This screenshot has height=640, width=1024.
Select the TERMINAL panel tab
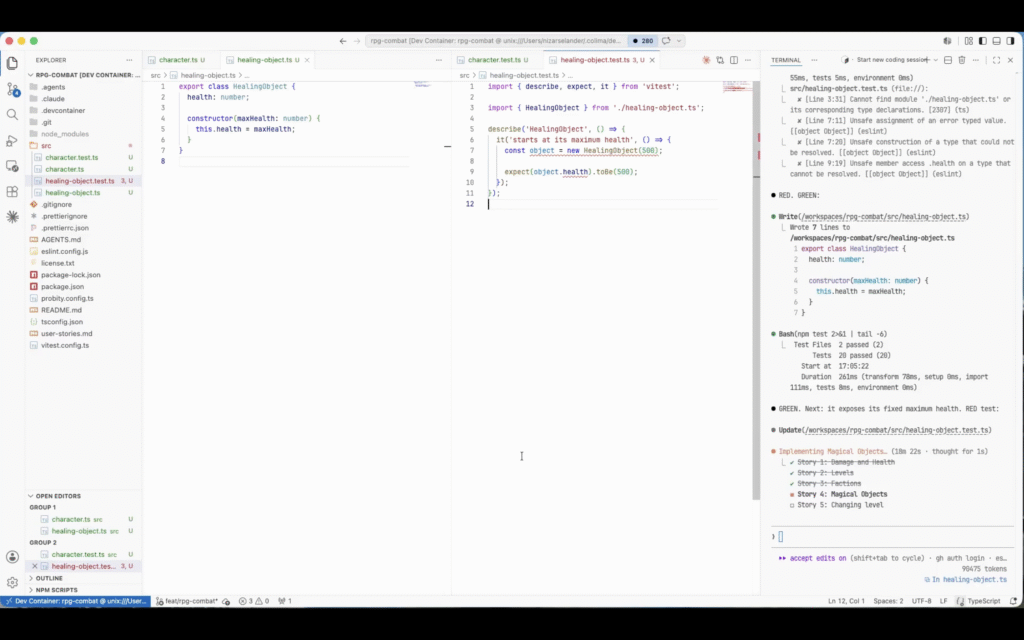click(x=786, y=60)
